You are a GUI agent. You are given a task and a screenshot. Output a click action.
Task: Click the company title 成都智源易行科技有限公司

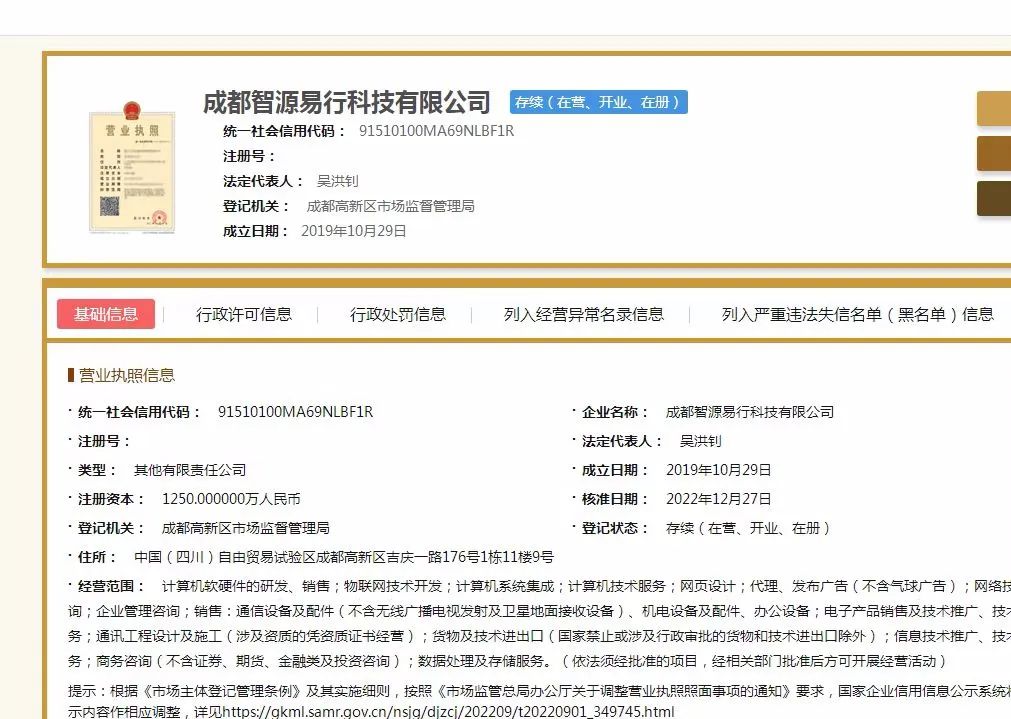(347, 102)
